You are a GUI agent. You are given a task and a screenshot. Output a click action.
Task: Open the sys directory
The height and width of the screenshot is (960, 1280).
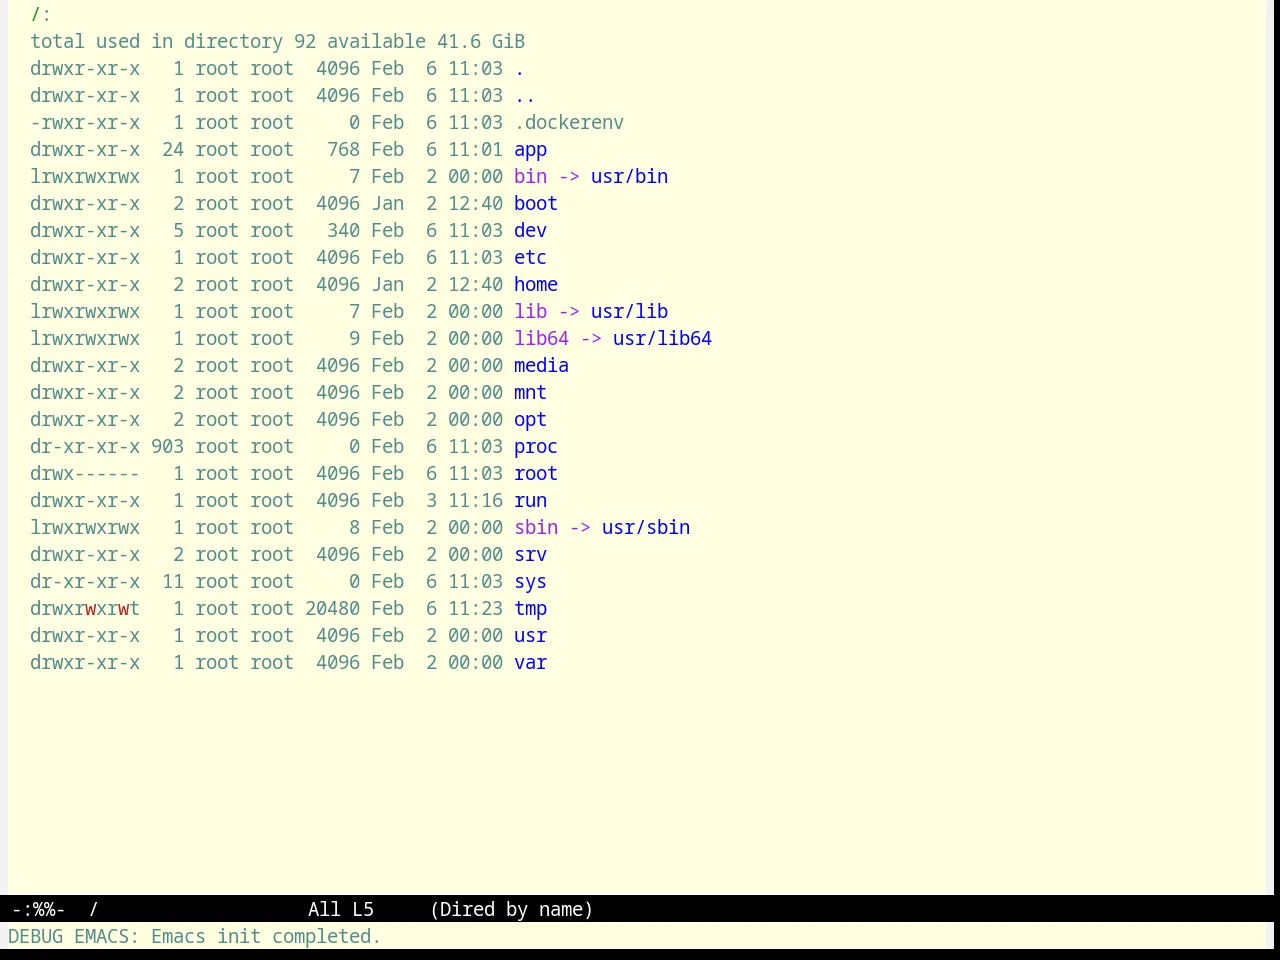530,582
